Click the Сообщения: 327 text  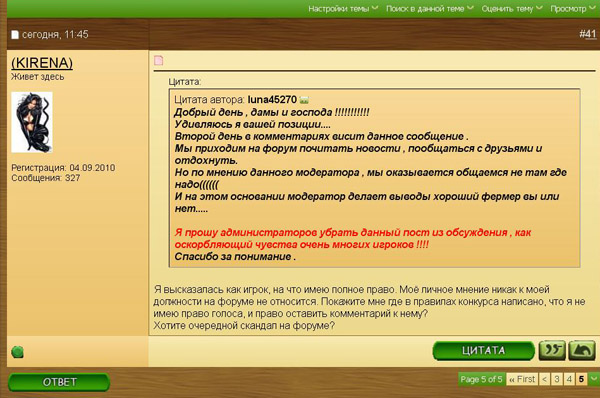46,178
